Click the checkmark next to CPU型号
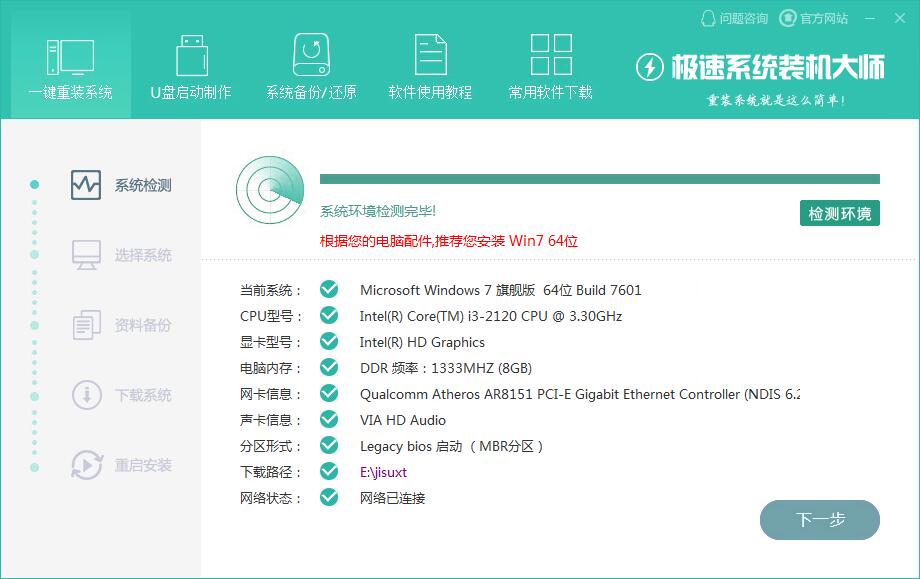 coord(328,315)
